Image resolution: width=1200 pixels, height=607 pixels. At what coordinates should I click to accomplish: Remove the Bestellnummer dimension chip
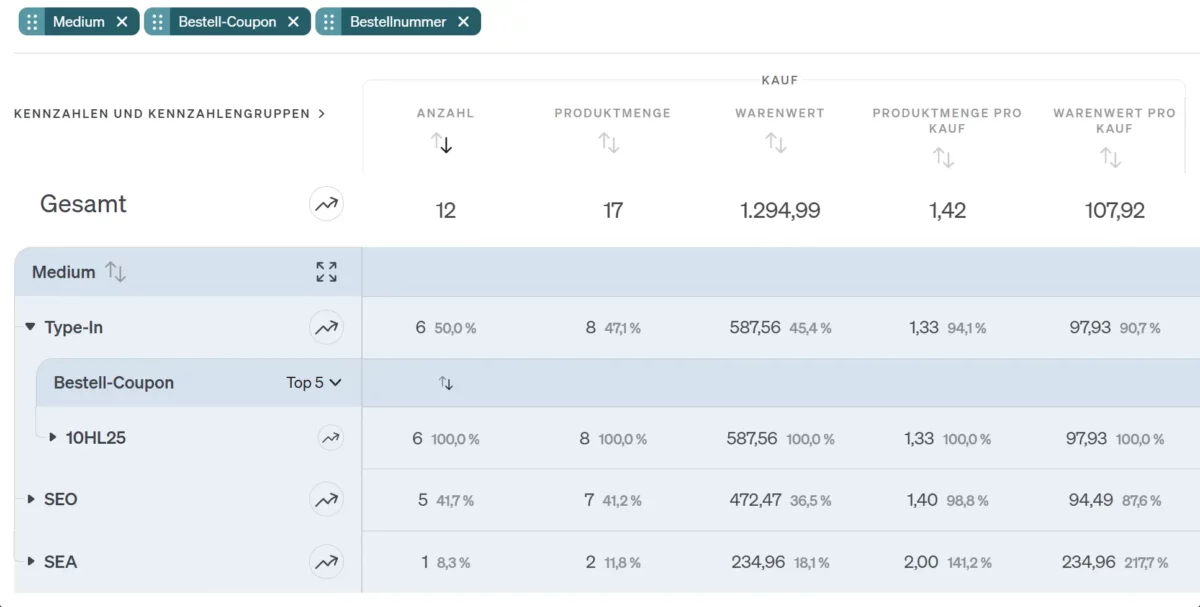[x=464, y=22]
